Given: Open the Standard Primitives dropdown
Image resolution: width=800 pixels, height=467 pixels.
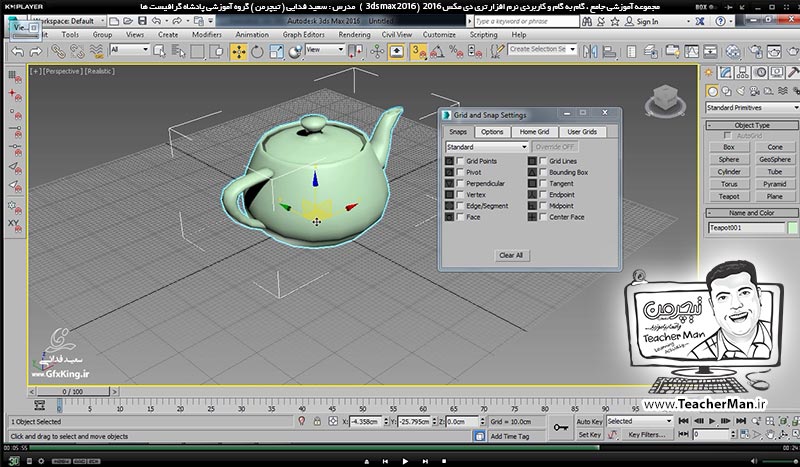Looking at the screenshot, I should (x=752, y=108).
